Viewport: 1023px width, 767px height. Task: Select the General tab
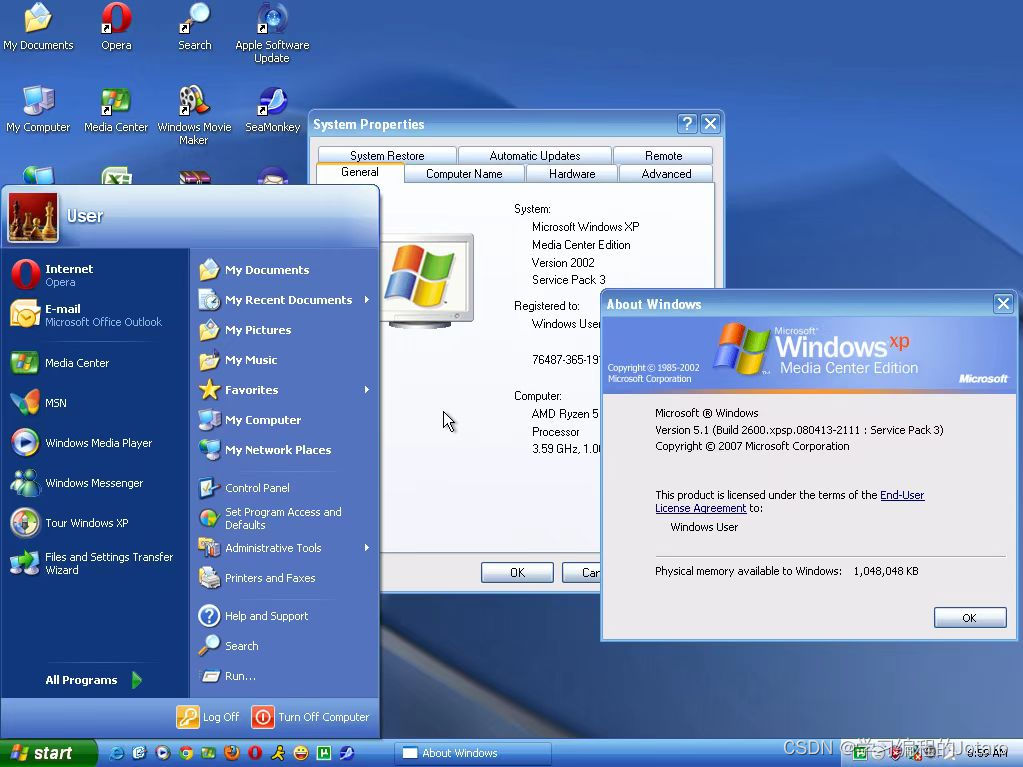point(359,172)
